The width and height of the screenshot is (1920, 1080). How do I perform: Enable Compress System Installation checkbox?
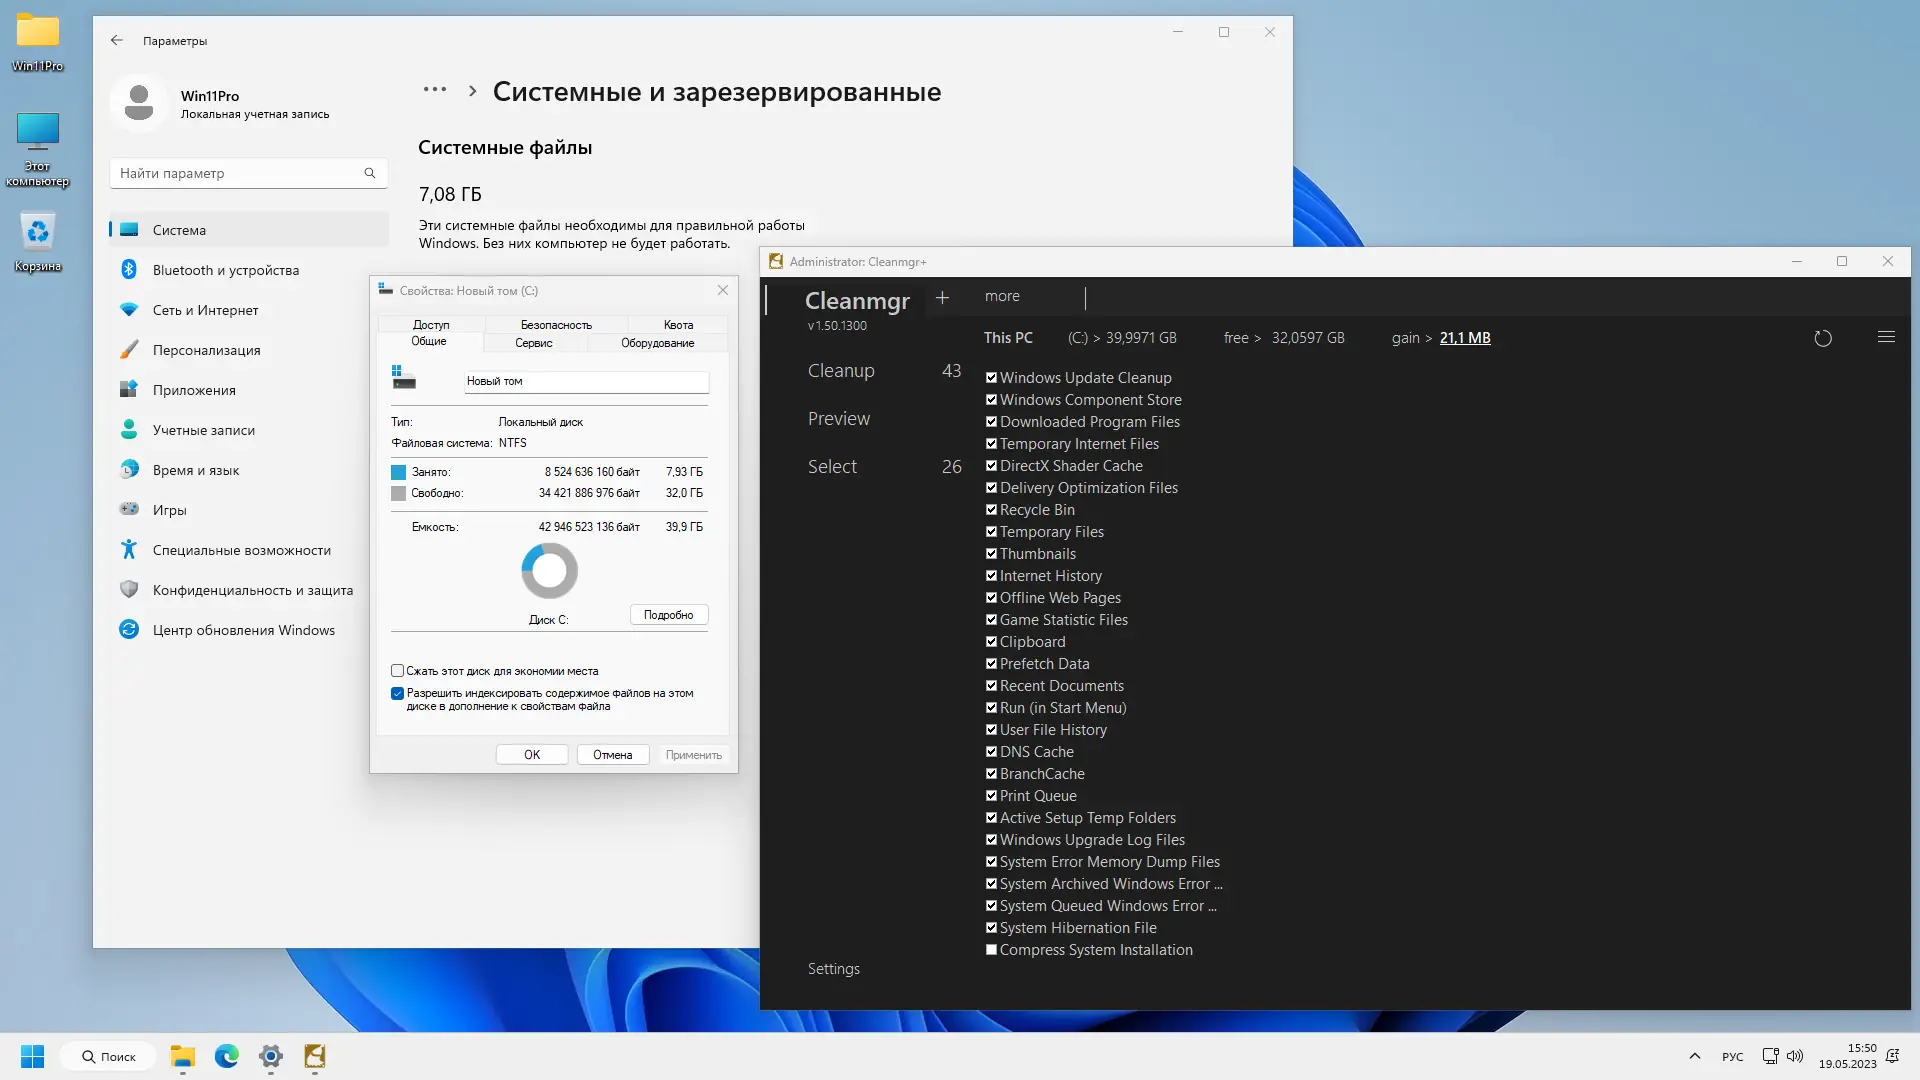pos(991,949)
